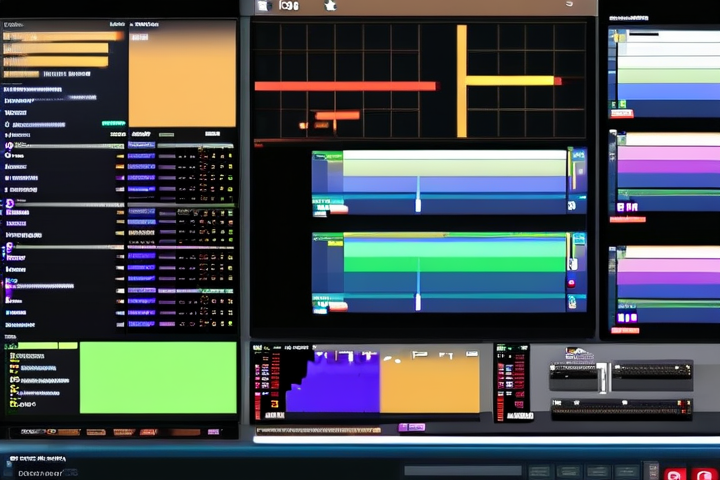Viewport: 720px width, 480px height.
Task: Click the white fader handle in the bottom-right mixer
Action: [x=603, y=378]
